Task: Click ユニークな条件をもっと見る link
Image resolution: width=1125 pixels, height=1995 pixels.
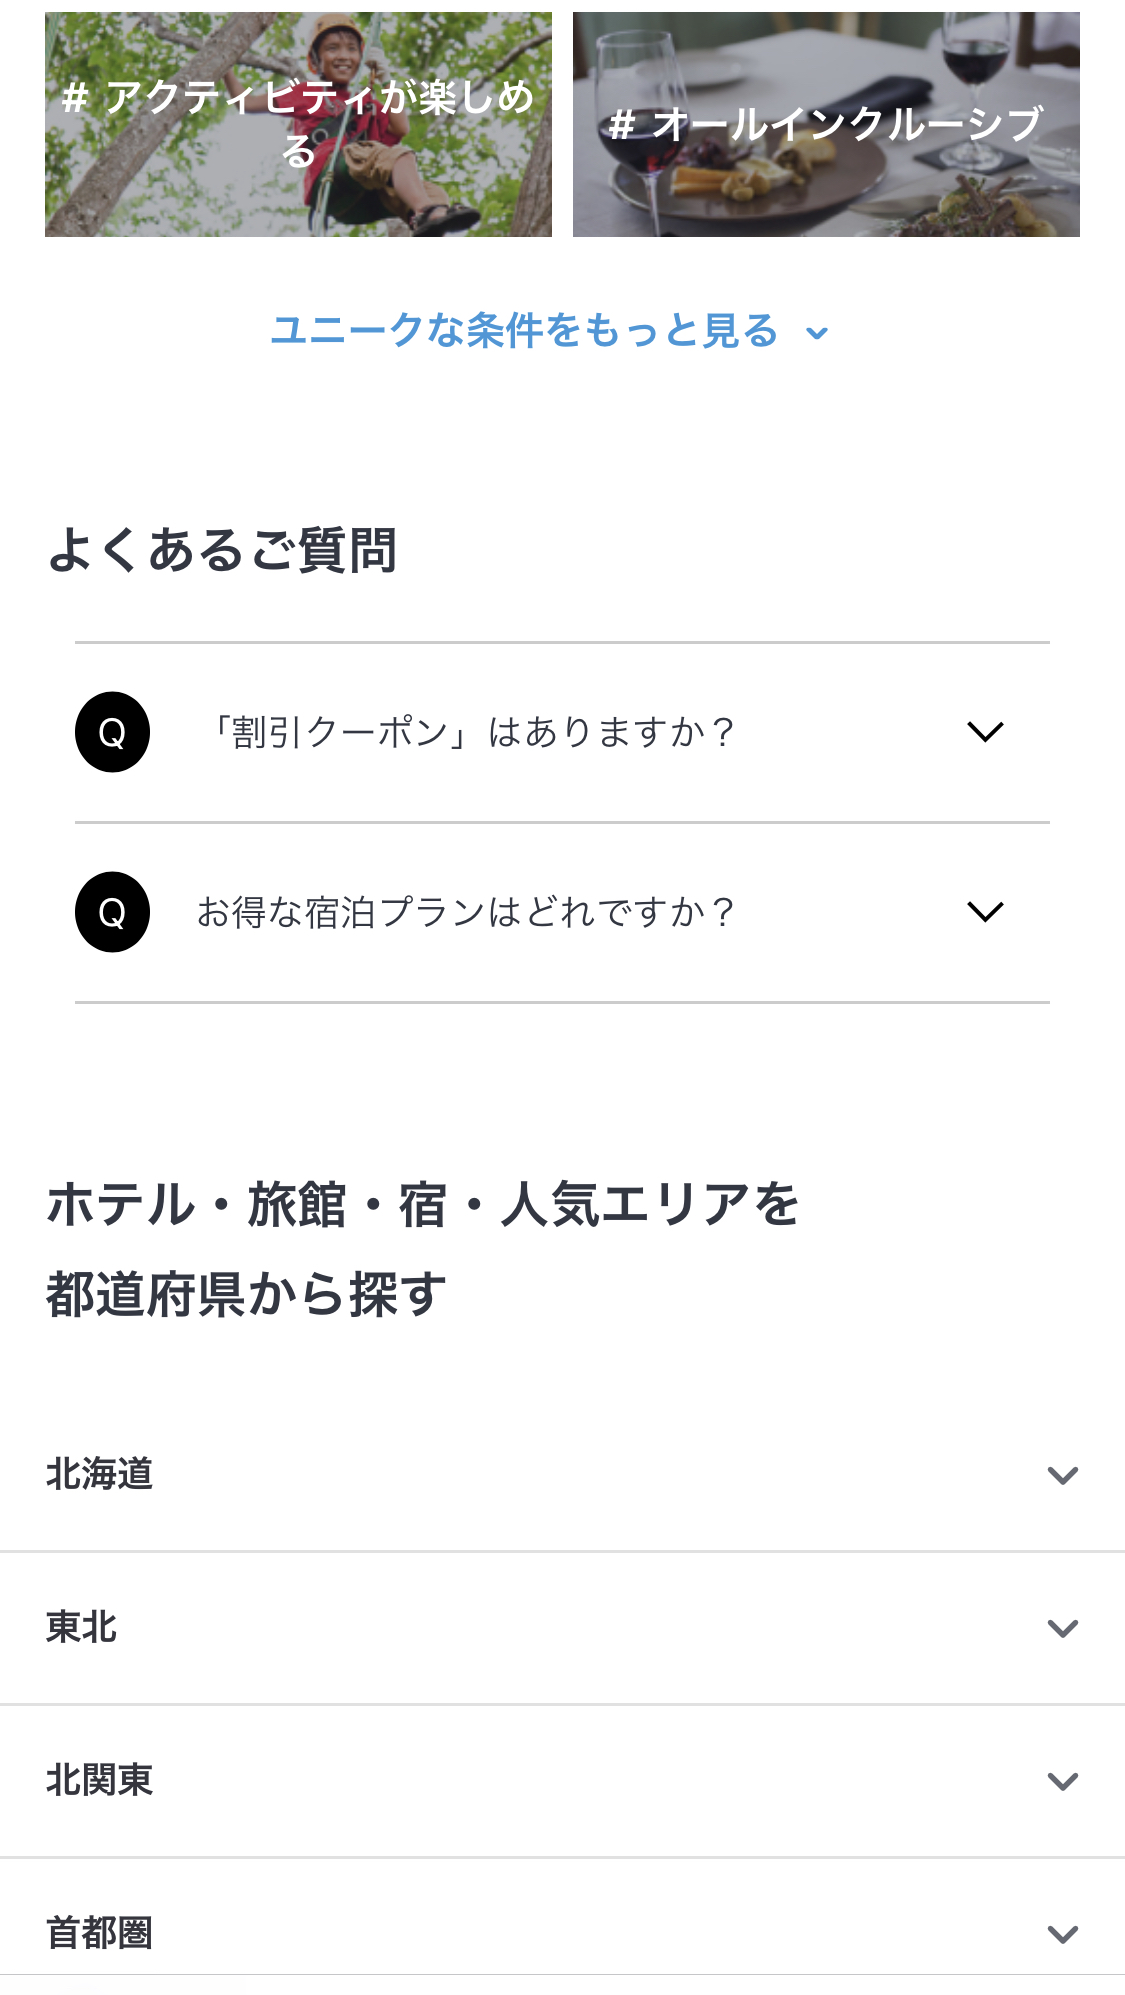Action: pyautogui.click(x=524, y=330)
